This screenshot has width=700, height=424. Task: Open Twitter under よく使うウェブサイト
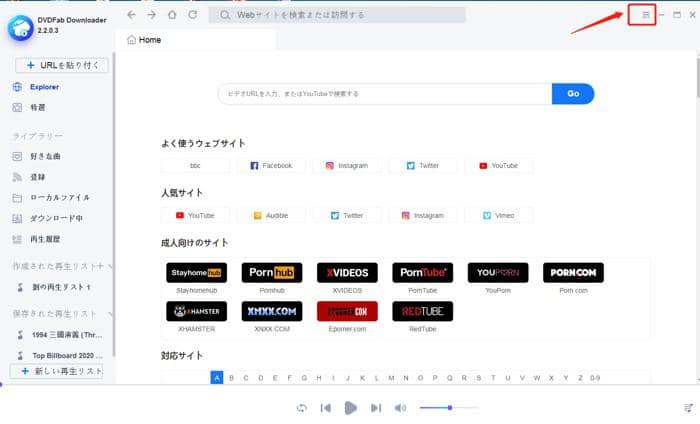point(423,166)
